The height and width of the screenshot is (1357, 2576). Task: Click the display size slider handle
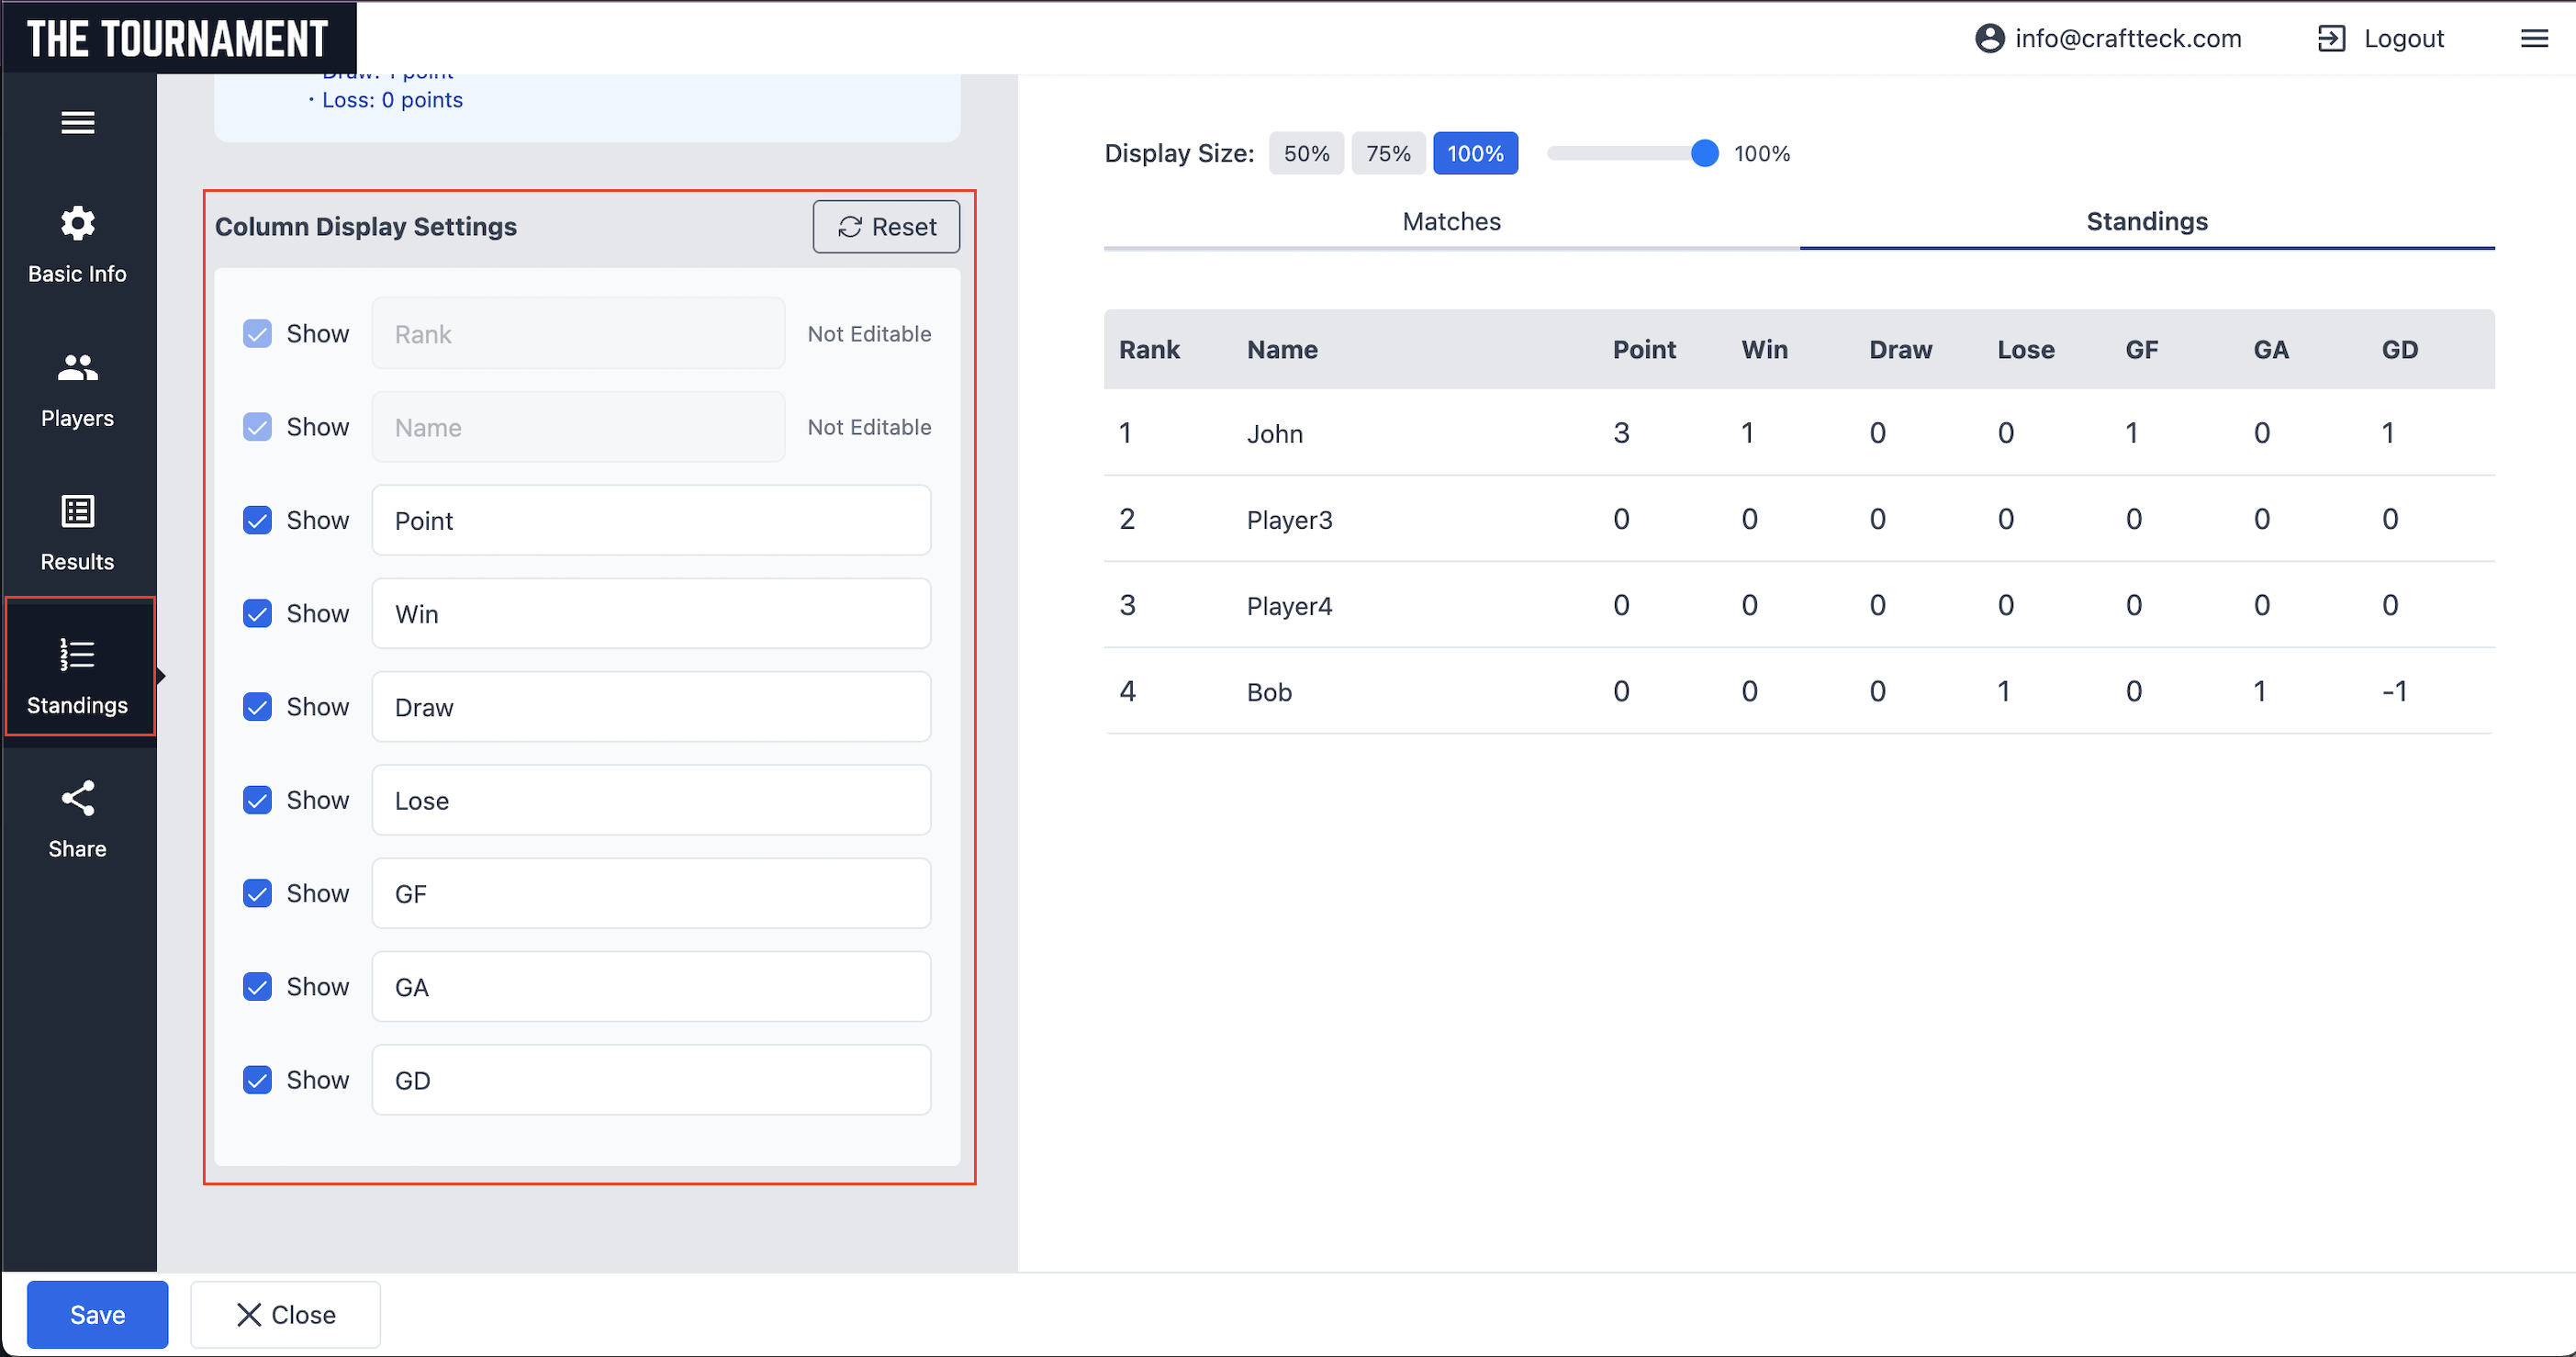[1704, 153]
